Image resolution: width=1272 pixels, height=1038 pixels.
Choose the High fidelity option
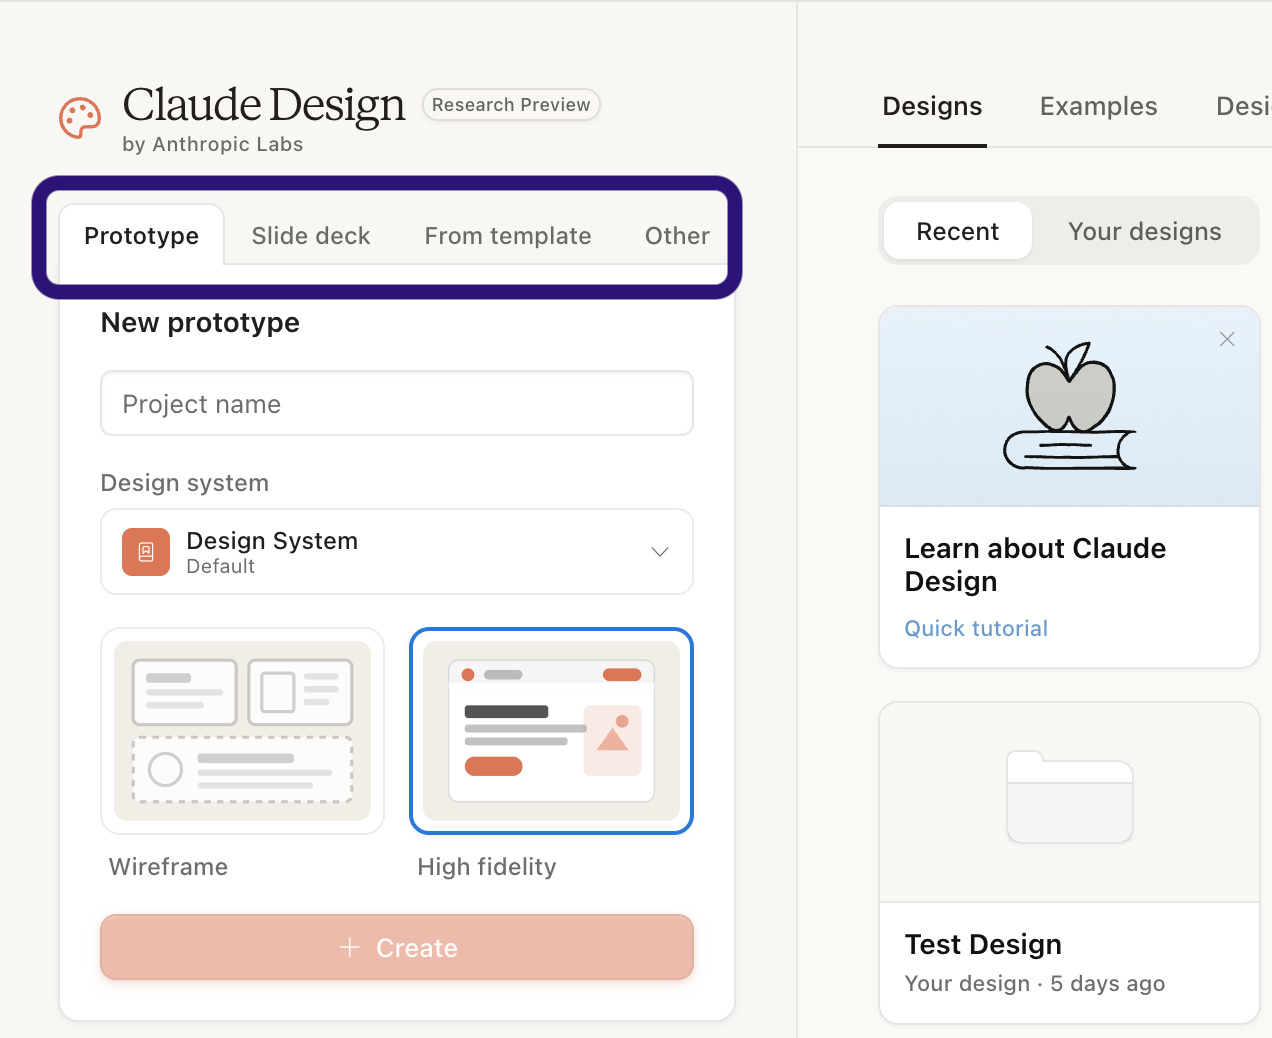tap(551, 731)
